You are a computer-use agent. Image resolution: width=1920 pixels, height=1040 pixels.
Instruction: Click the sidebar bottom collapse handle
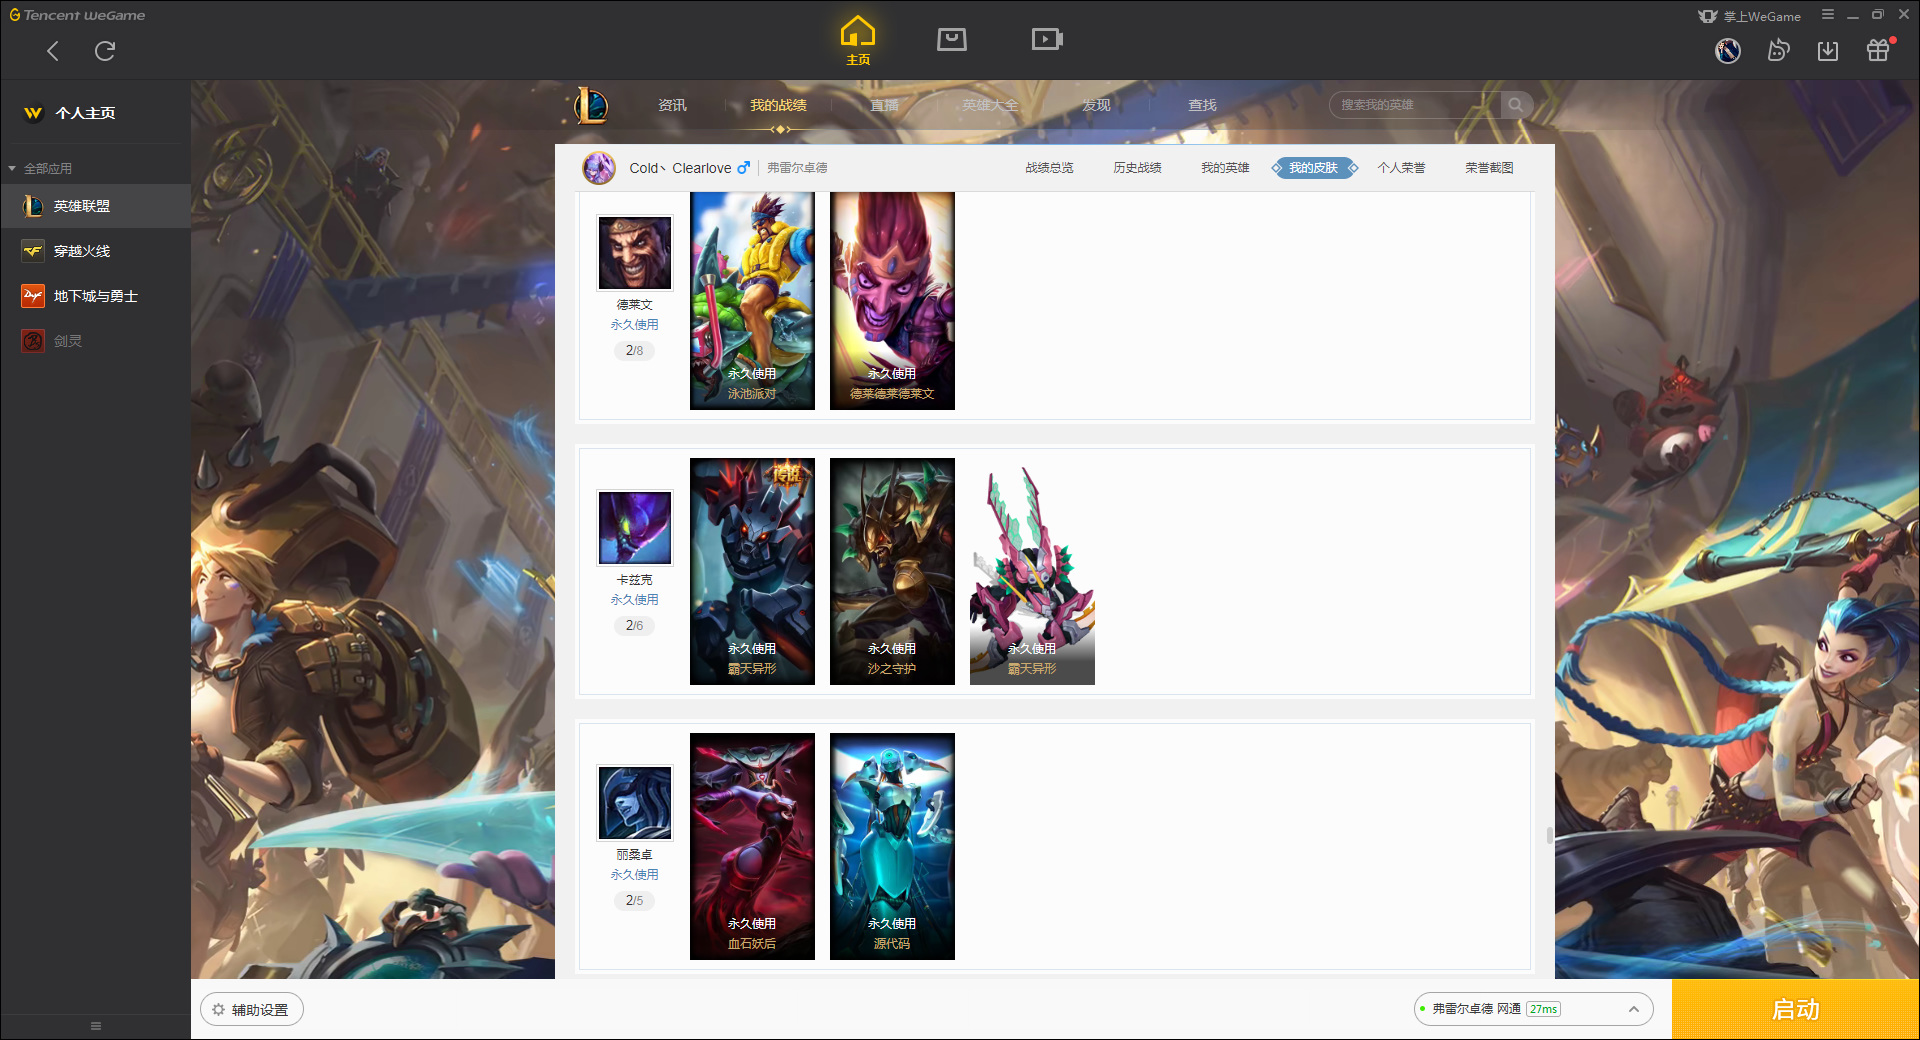[96, 1026]
